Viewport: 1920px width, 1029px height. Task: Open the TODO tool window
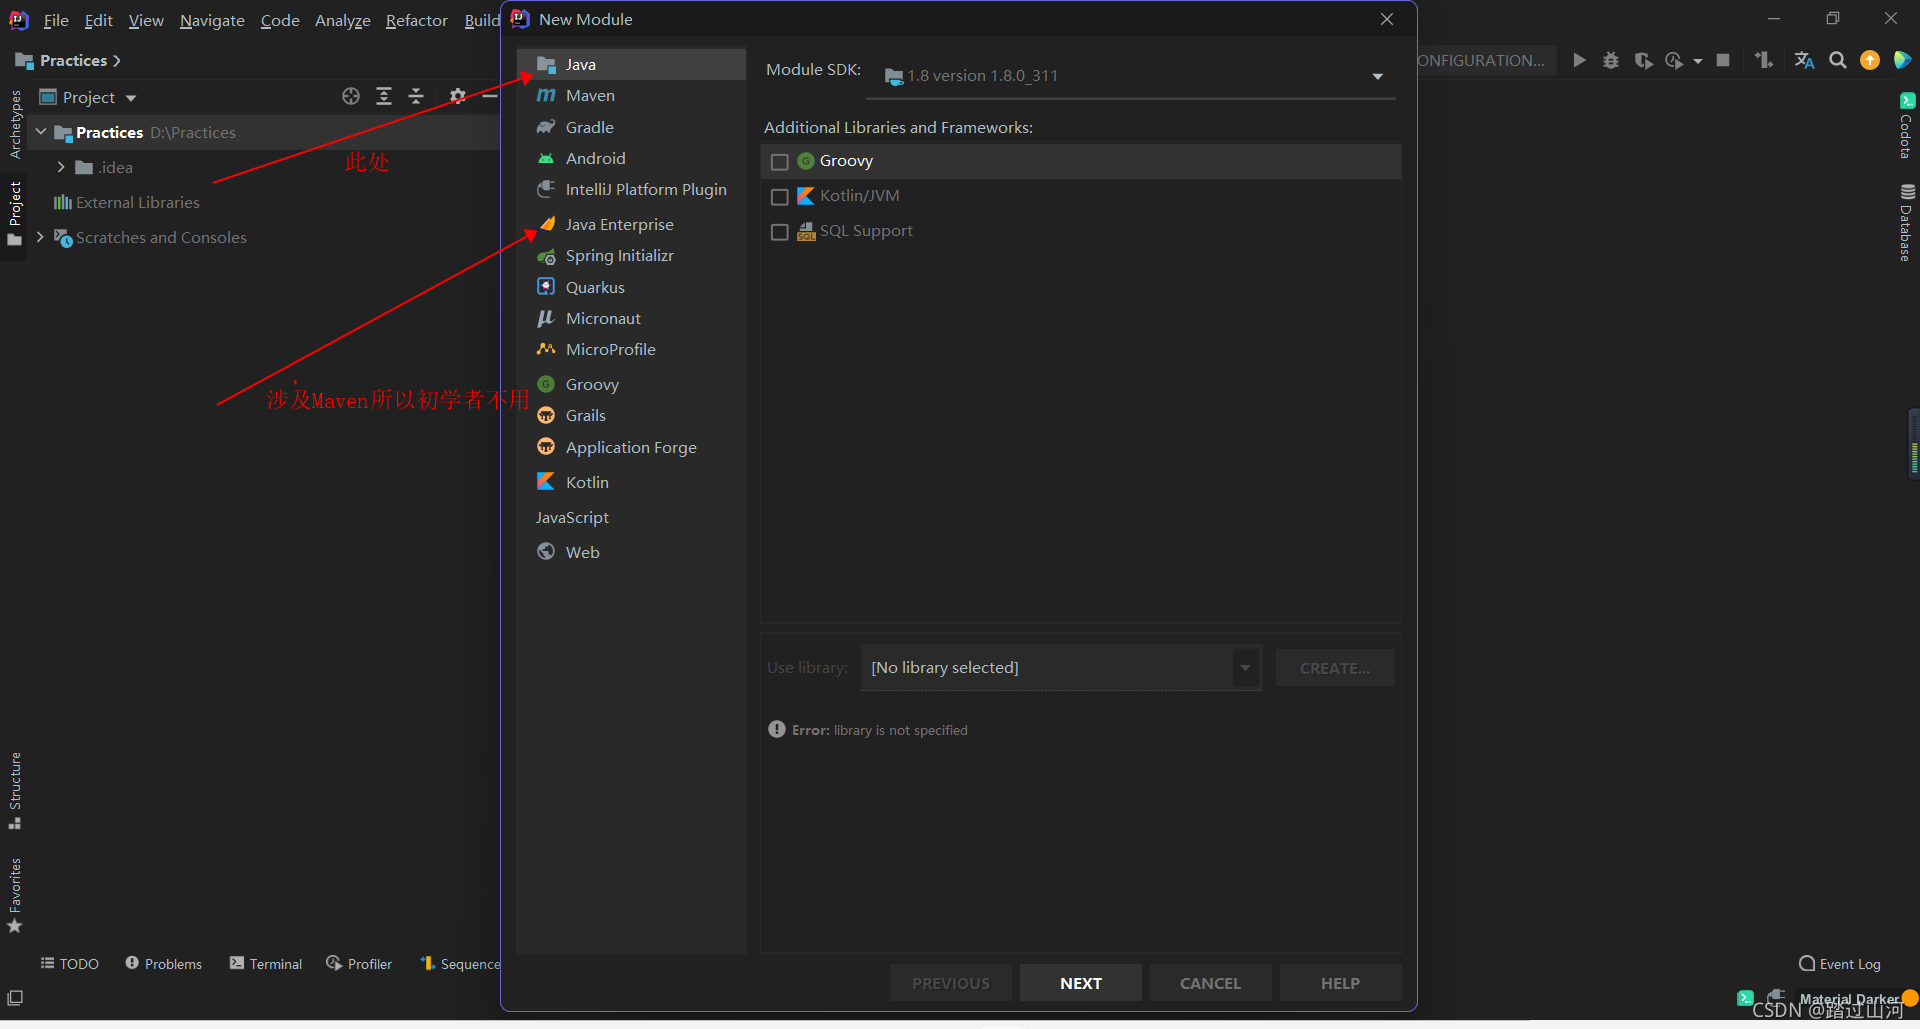[x=70, y=964]
